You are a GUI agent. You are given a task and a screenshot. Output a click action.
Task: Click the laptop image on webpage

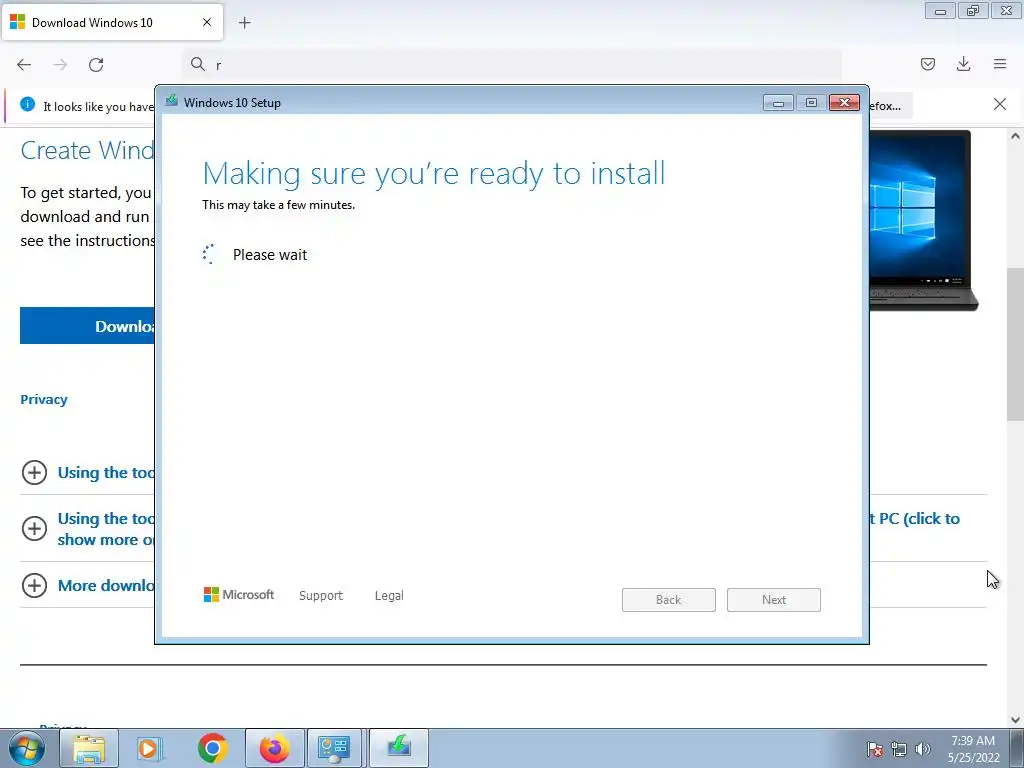(922, 221)
